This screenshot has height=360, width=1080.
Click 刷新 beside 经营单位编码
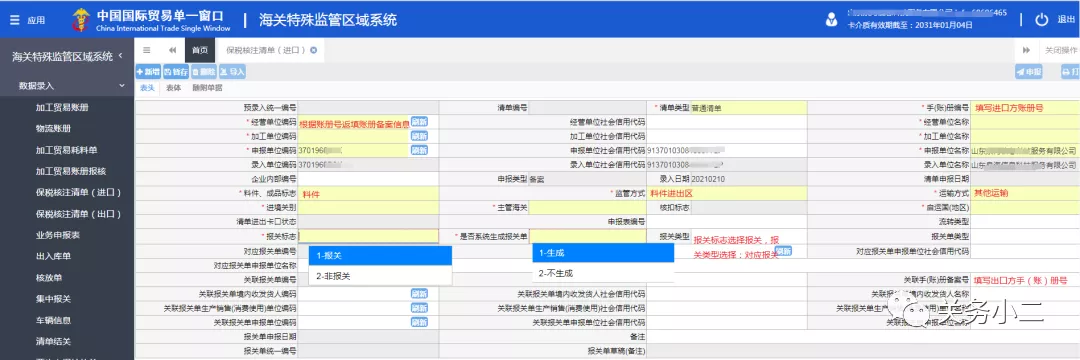[419, 122]
